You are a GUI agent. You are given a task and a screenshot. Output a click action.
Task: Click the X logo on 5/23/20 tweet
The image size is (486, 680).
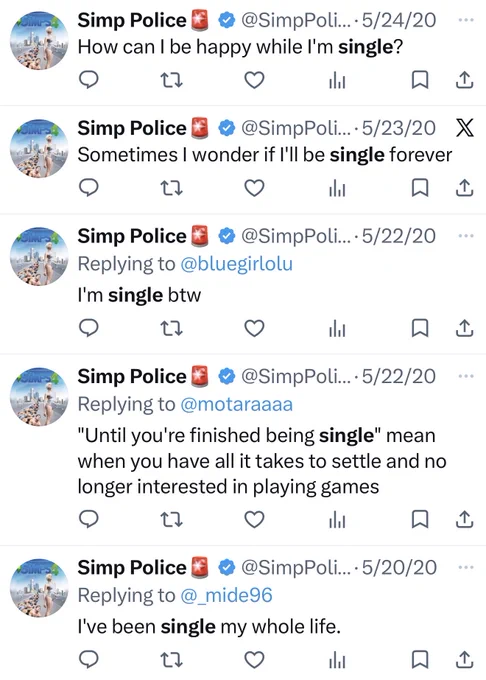465,128
